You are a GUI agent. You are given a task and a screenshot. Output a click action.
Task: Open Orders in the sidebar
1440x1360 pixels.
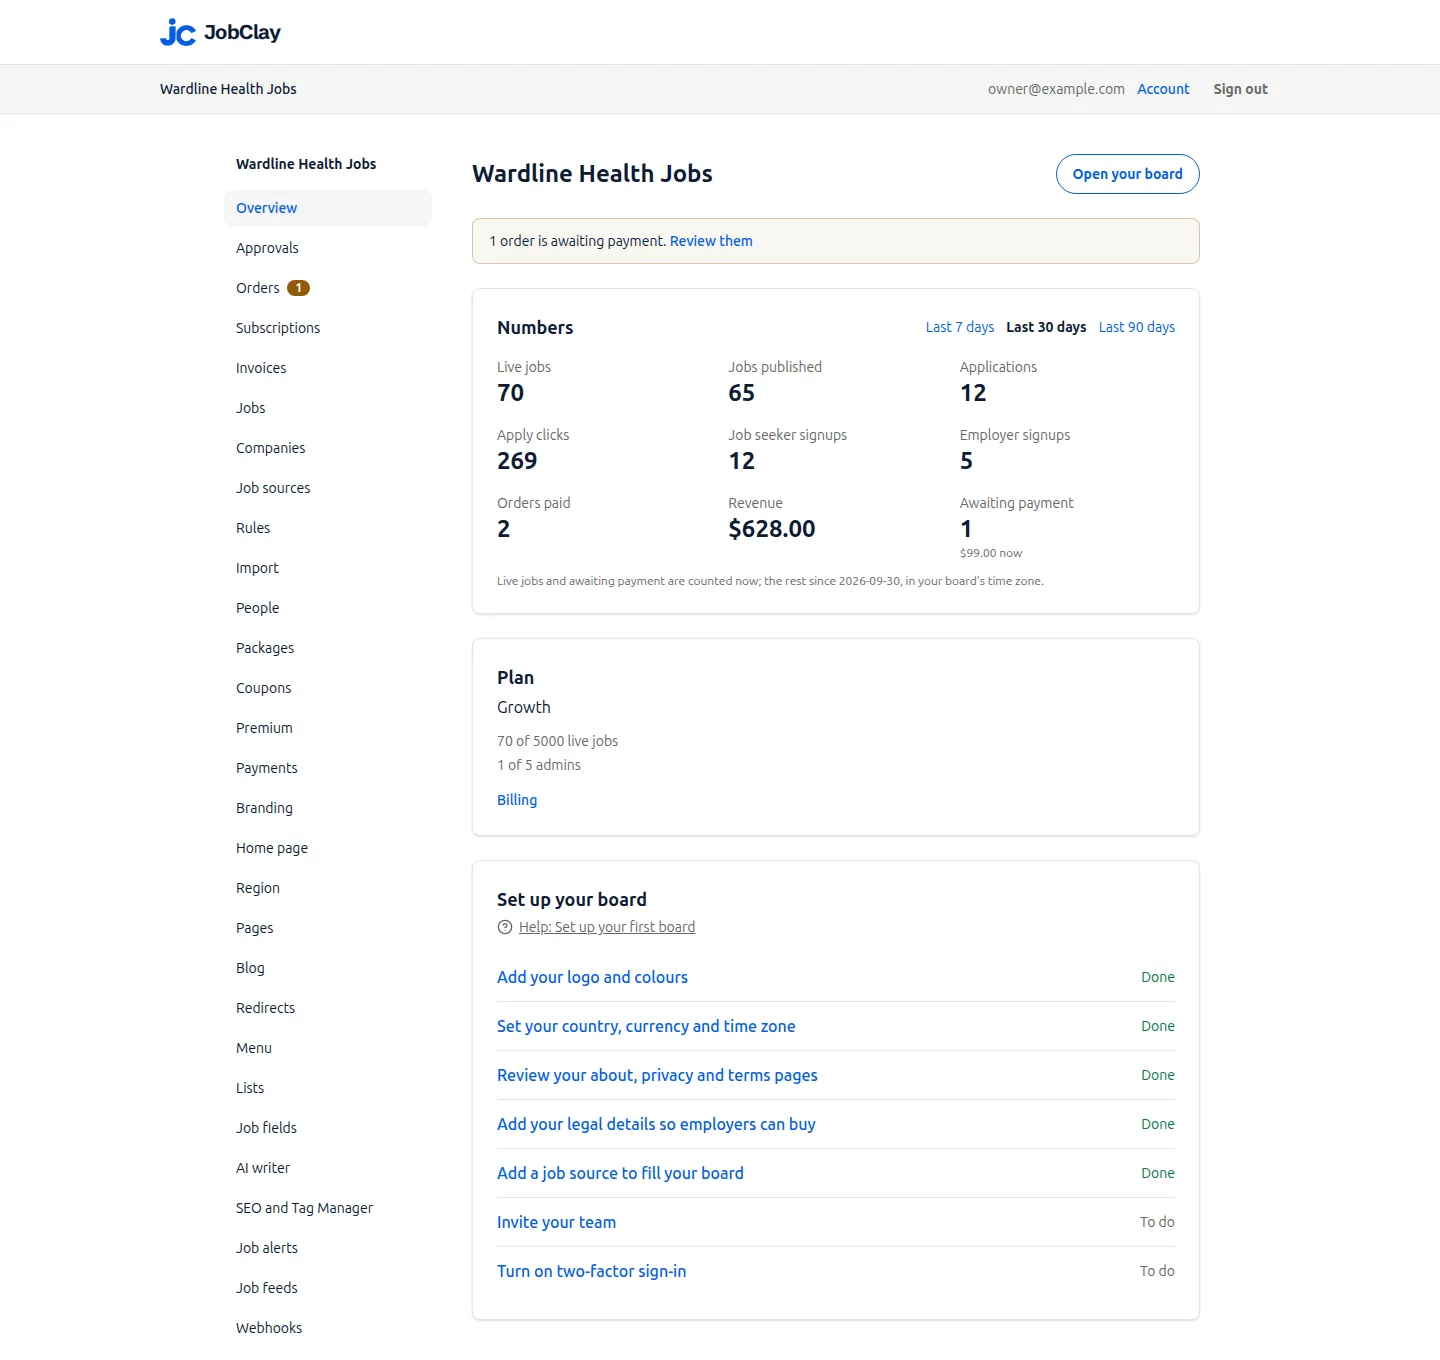pos(328,288)
